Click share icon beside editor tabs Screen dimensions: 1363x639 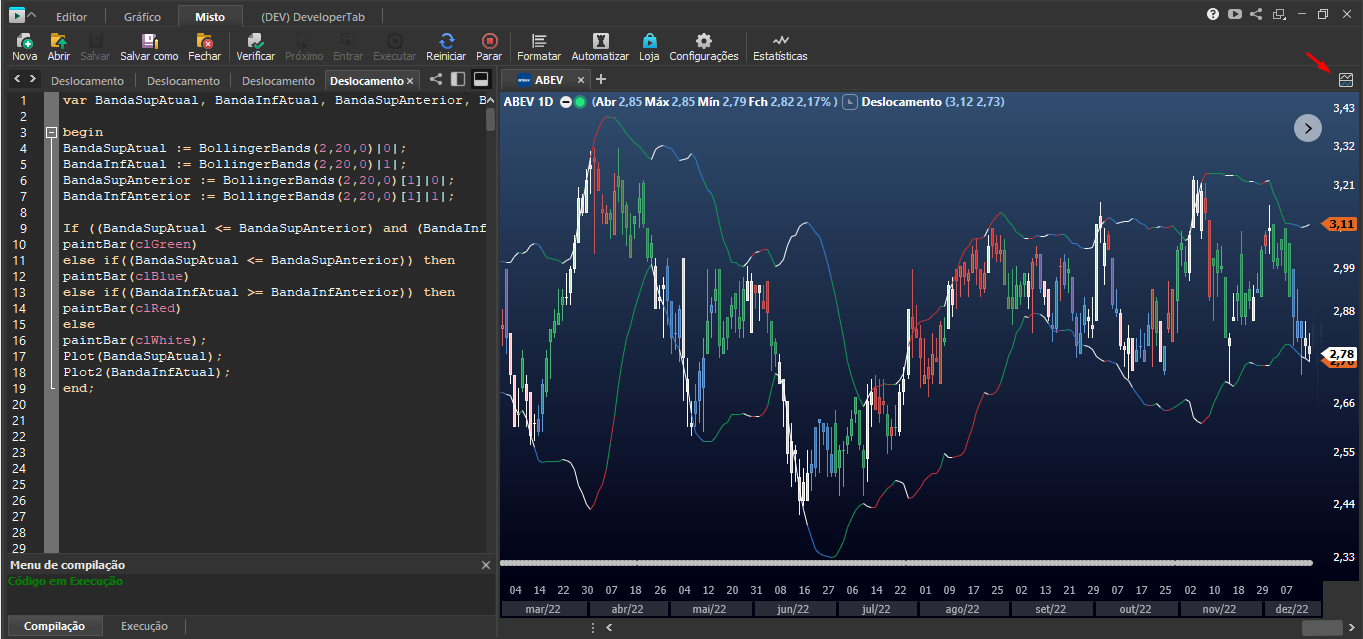click(436, 79)
